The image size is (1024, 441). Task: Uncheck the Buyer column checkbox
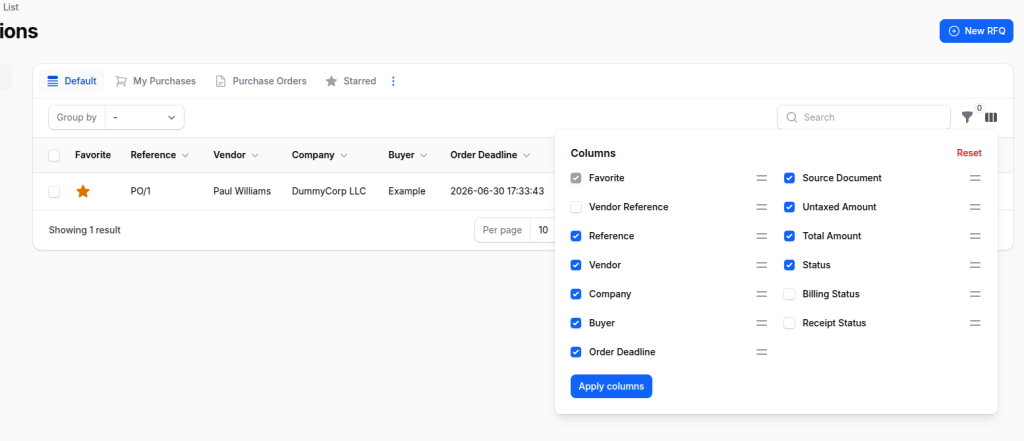pyautogui.click(x=576, y=323)
